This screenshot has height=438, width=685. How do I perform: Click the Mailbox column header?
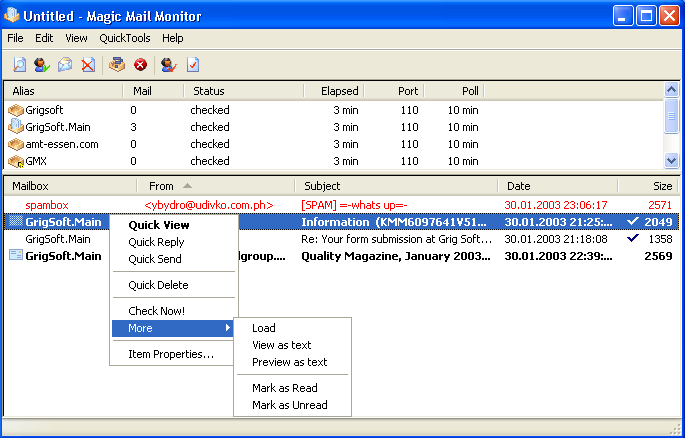[x=70, y=186]
